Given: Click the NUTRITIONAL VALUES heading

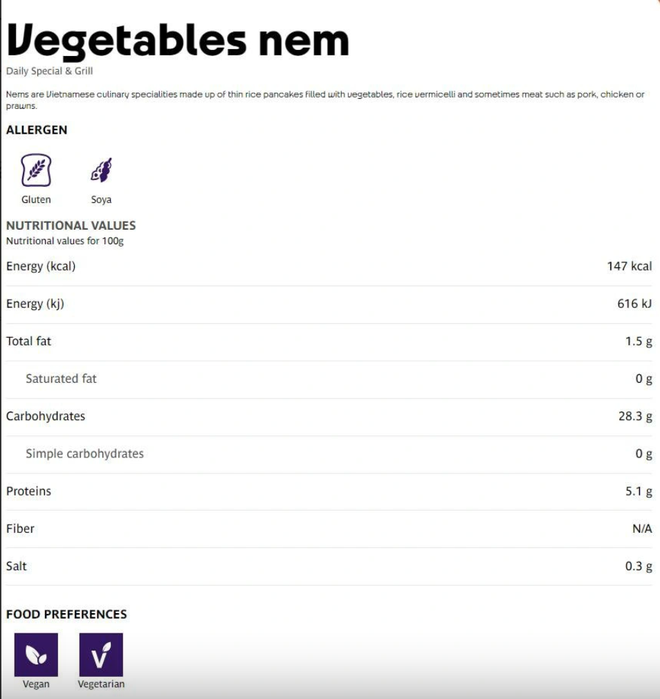Looking at the screenshot, I should pos(71,226).
